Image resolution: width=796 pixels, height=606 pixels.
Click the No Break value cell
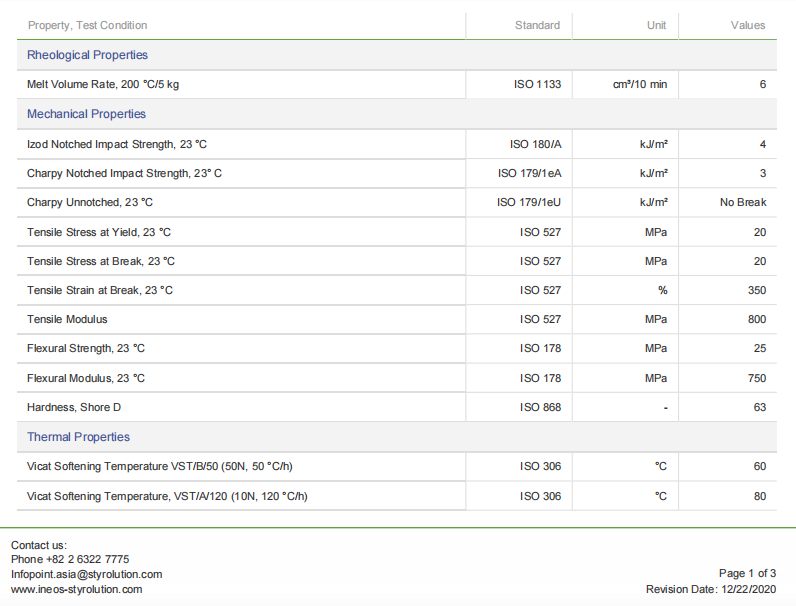[x=742, y=202]
